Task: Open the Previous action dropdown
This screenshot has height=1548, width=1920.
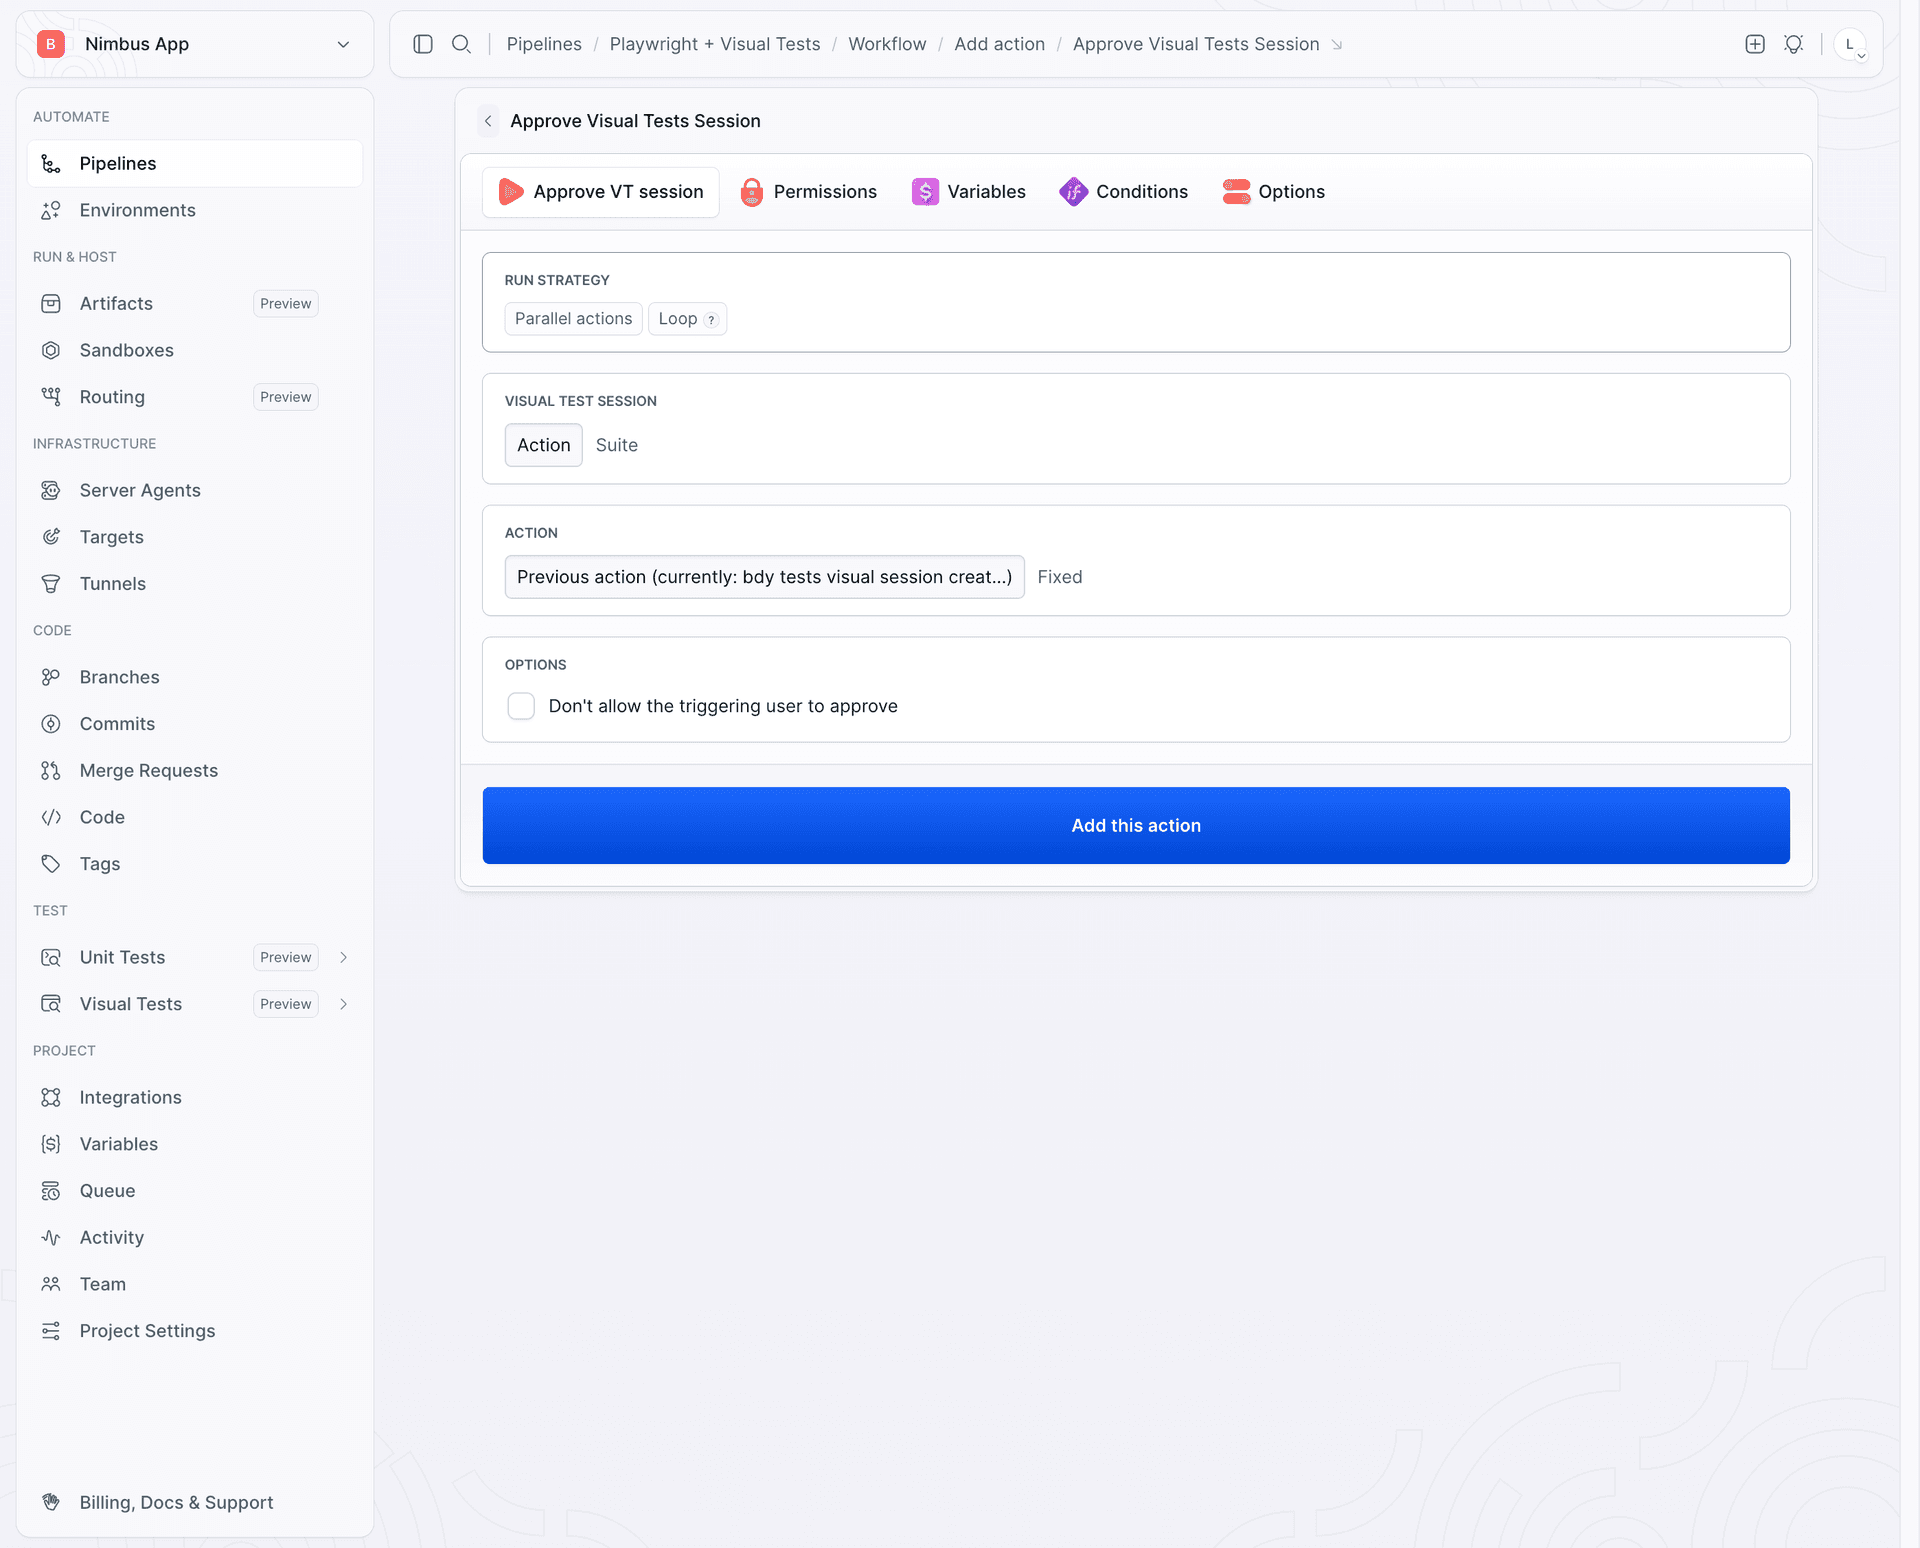Action: point(764,577)
